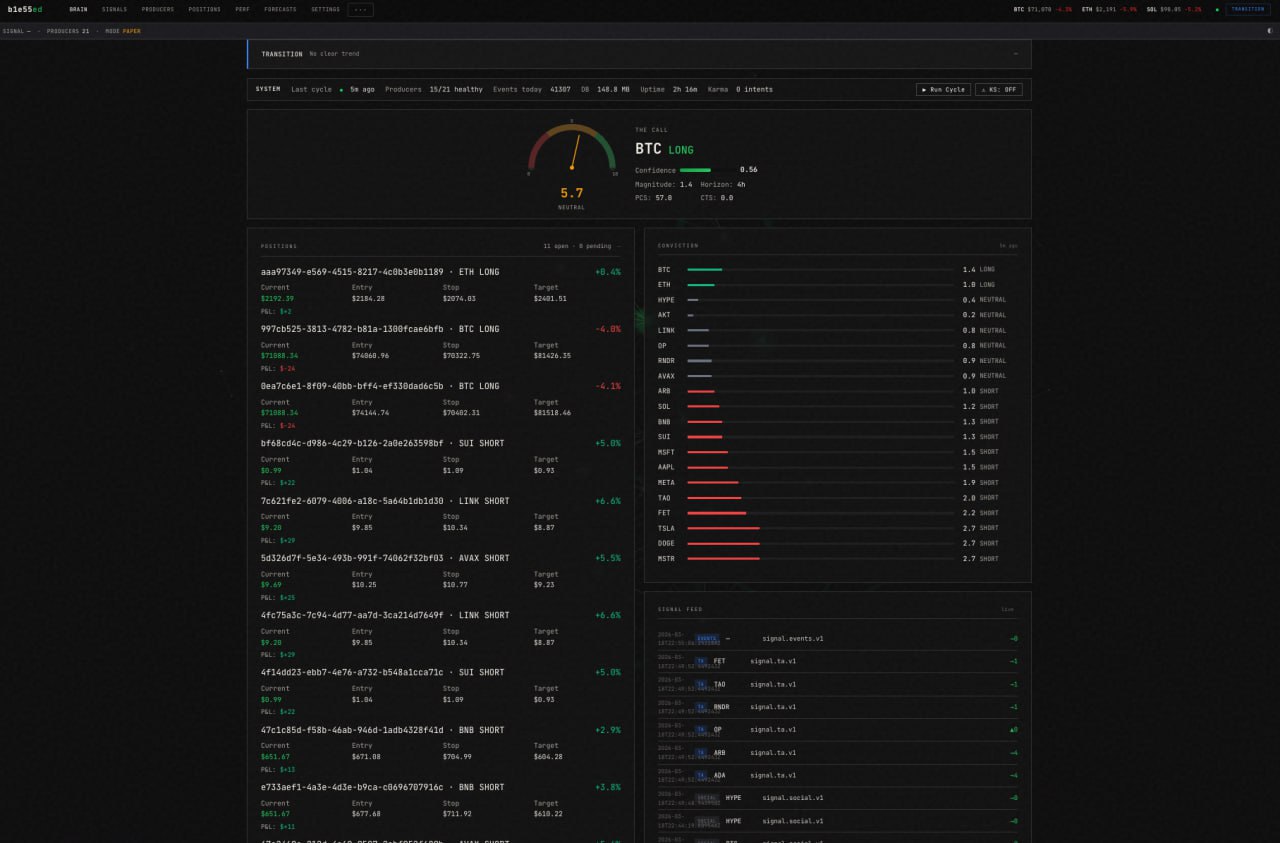The width and height of the screenshot is (1280, 843).
Task: Click the conviction gauge dial
Action: pyautogui.click(x=572, y=148)
